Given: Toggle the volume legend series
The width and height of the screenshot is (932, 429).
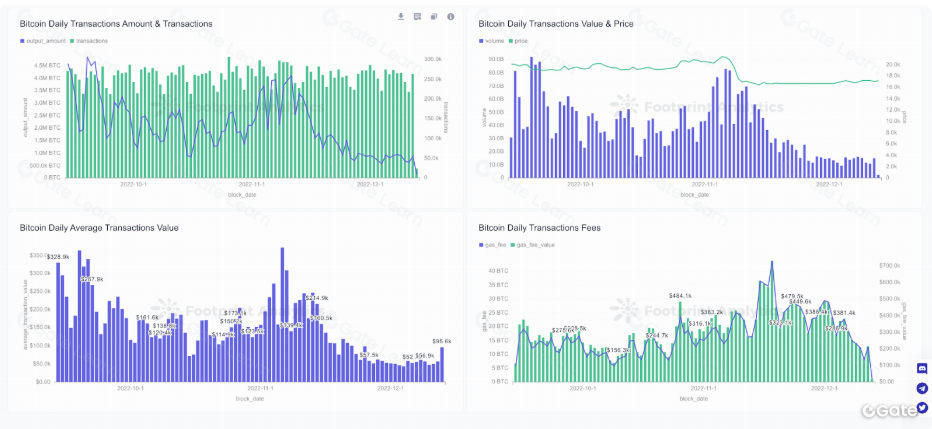Looking at the screenshot, I should 495,40.
